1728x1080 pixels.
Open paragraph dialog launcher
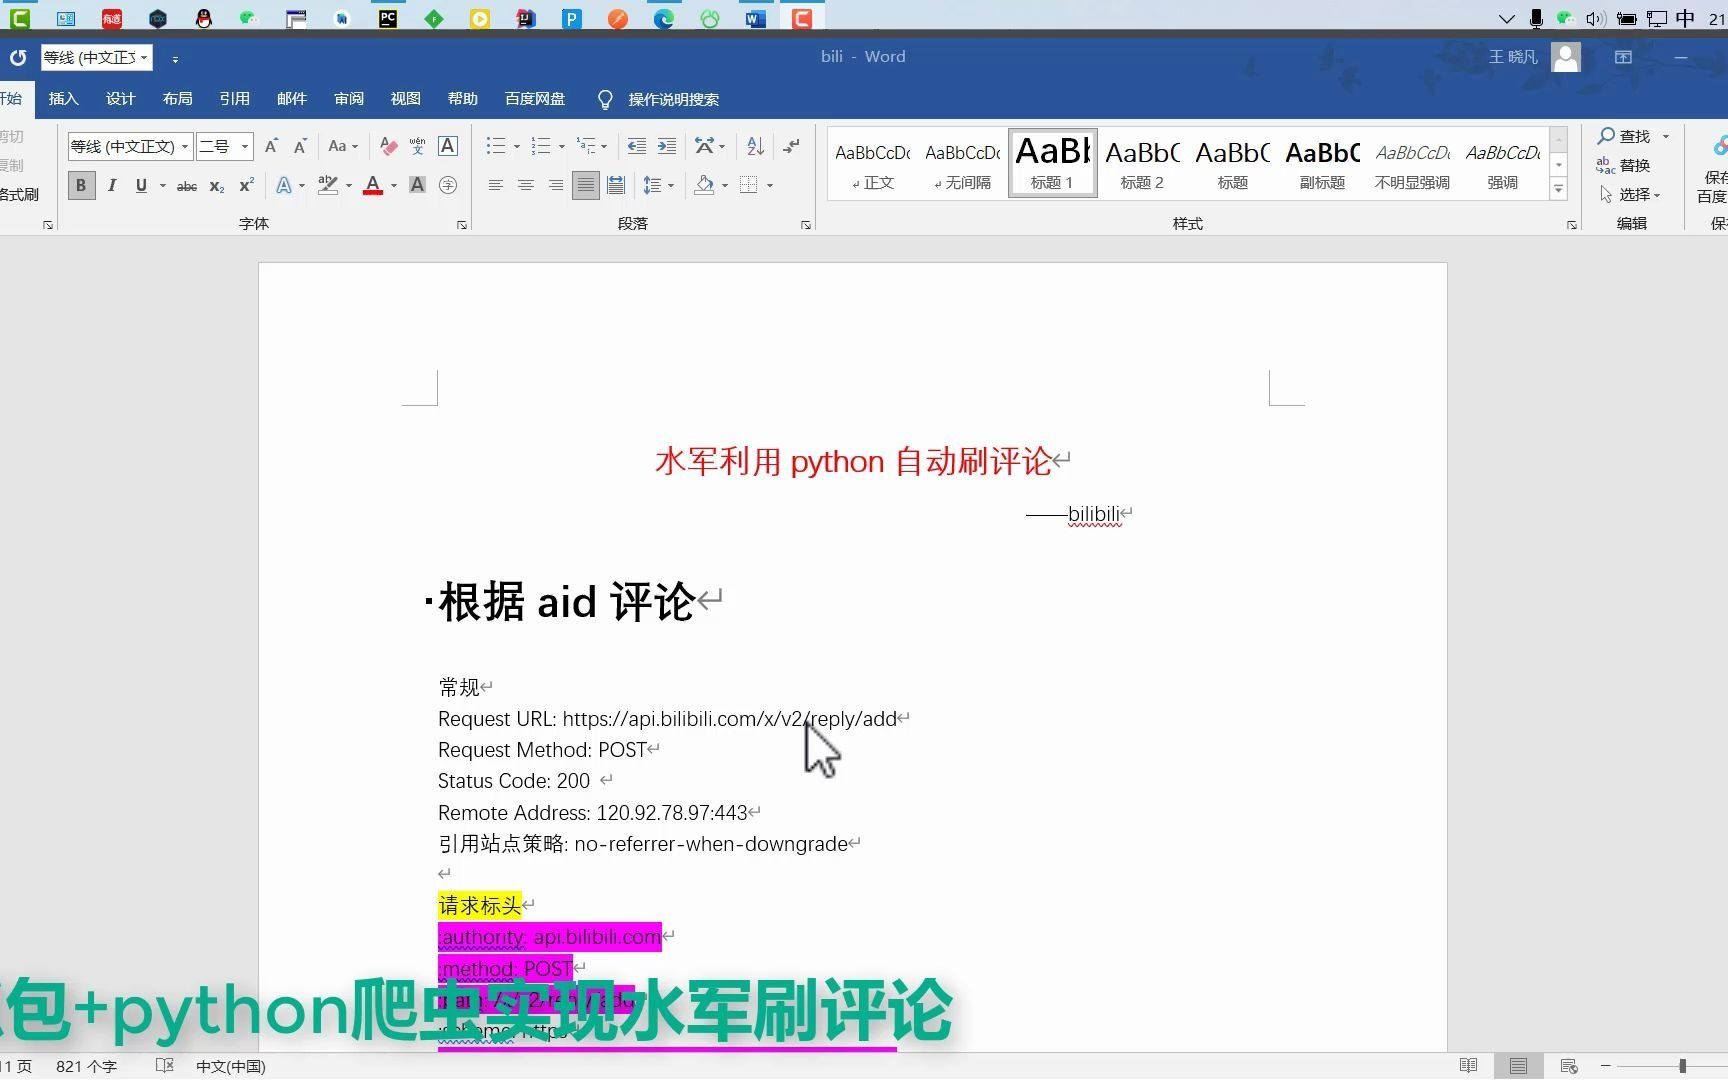point(806,225)
